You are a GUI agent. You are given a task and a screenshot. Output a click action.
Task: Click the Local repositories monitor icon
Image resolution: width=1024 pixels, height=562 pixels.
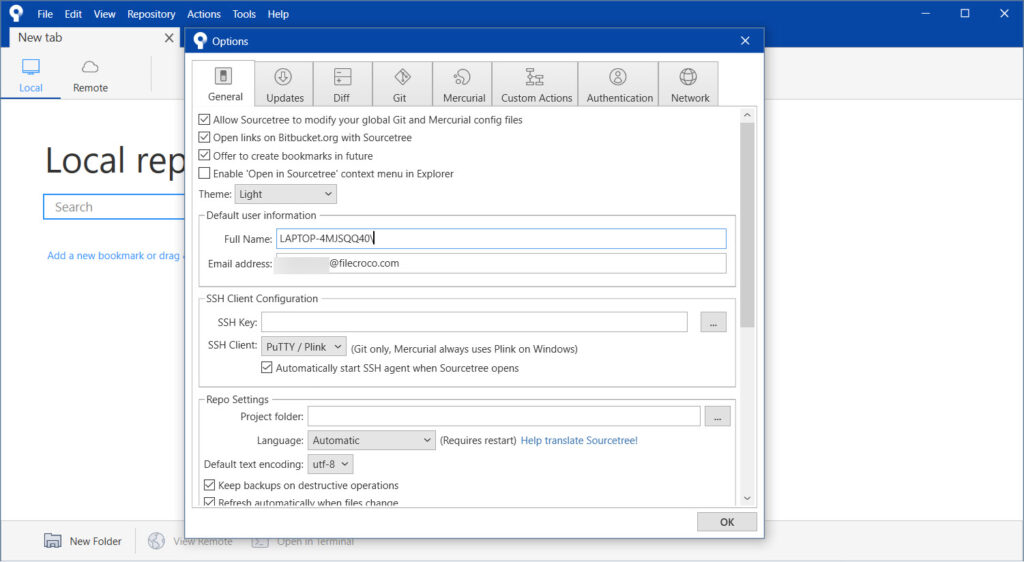coord(31,67)
